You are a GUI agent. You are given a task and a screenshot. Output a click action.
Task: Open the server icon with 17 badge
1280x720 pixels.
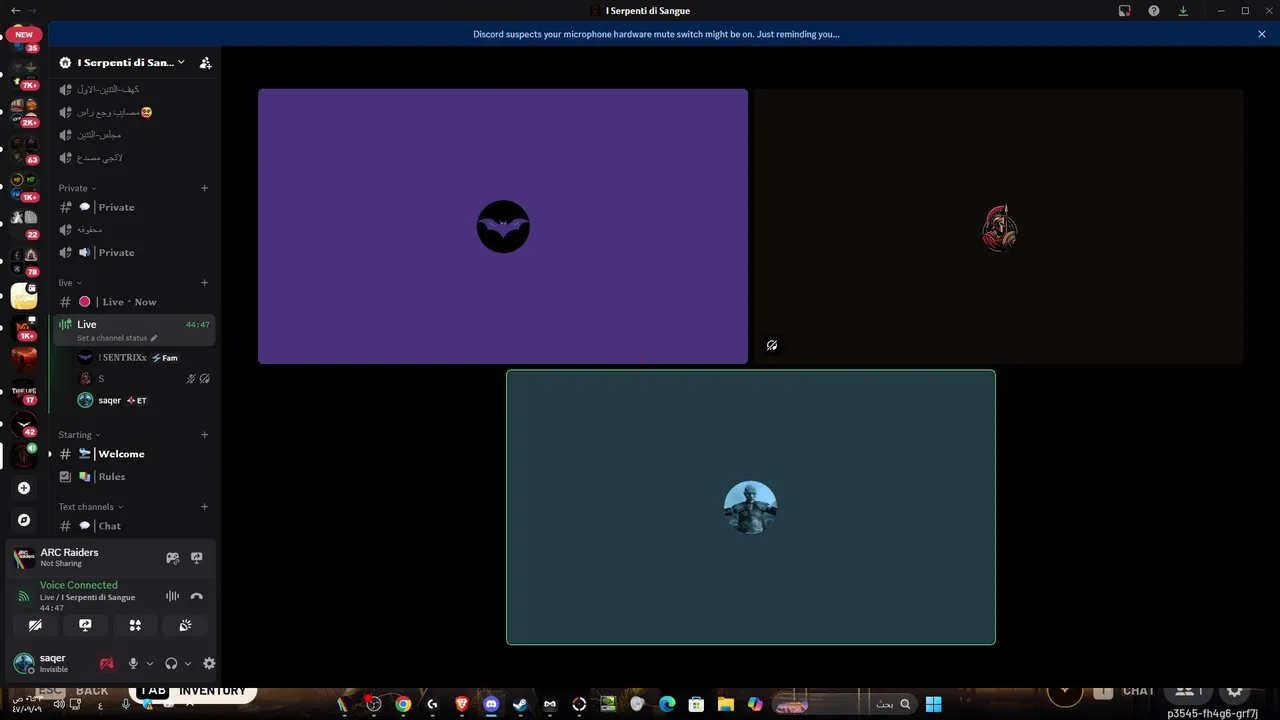(x=24, y=390)
